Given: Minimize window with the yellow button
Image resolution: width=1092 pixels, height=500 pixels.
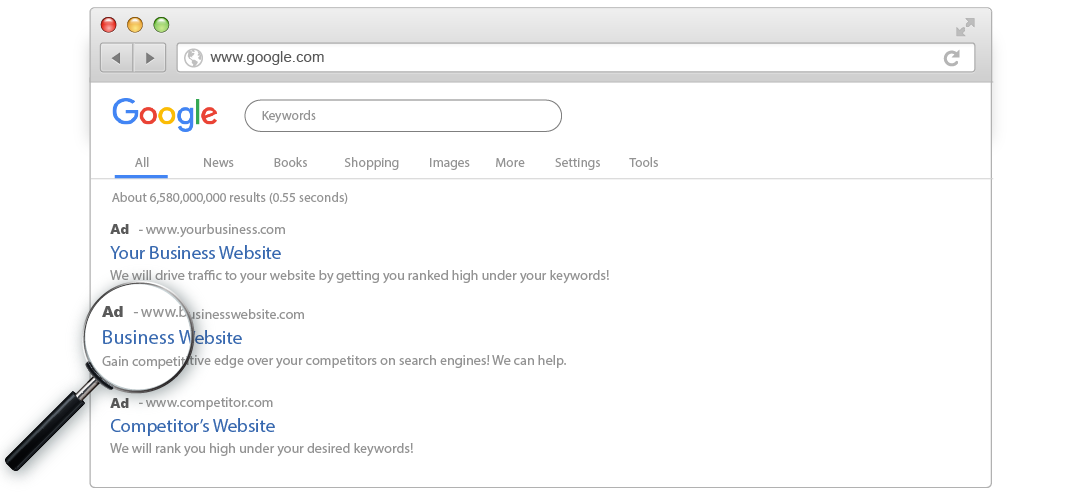Looking at the screenshot, I should coord(135,25).
